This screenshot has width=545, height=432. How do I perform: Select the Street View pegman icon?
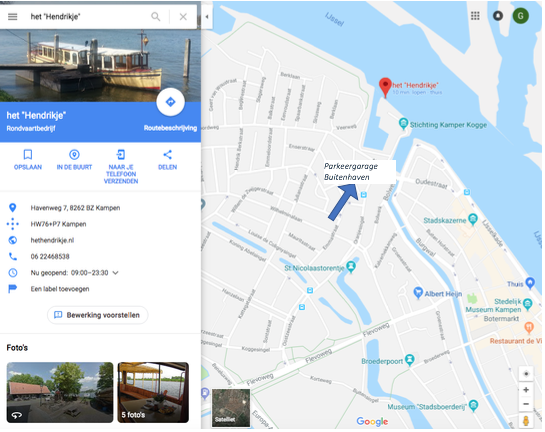point(526,421)
